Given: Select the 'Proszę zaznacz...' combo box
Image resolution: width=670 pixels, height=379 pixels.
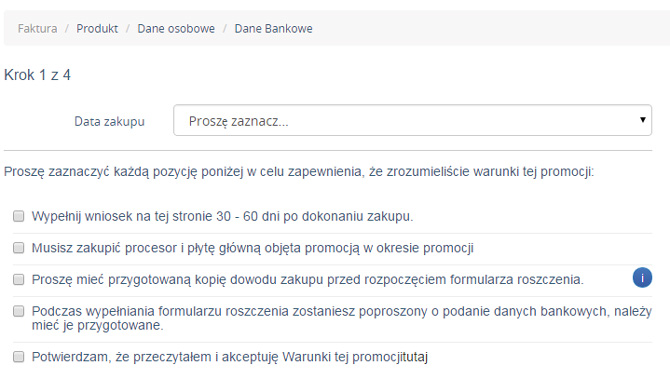Looking at the screenshot, I should coord(412,120).
